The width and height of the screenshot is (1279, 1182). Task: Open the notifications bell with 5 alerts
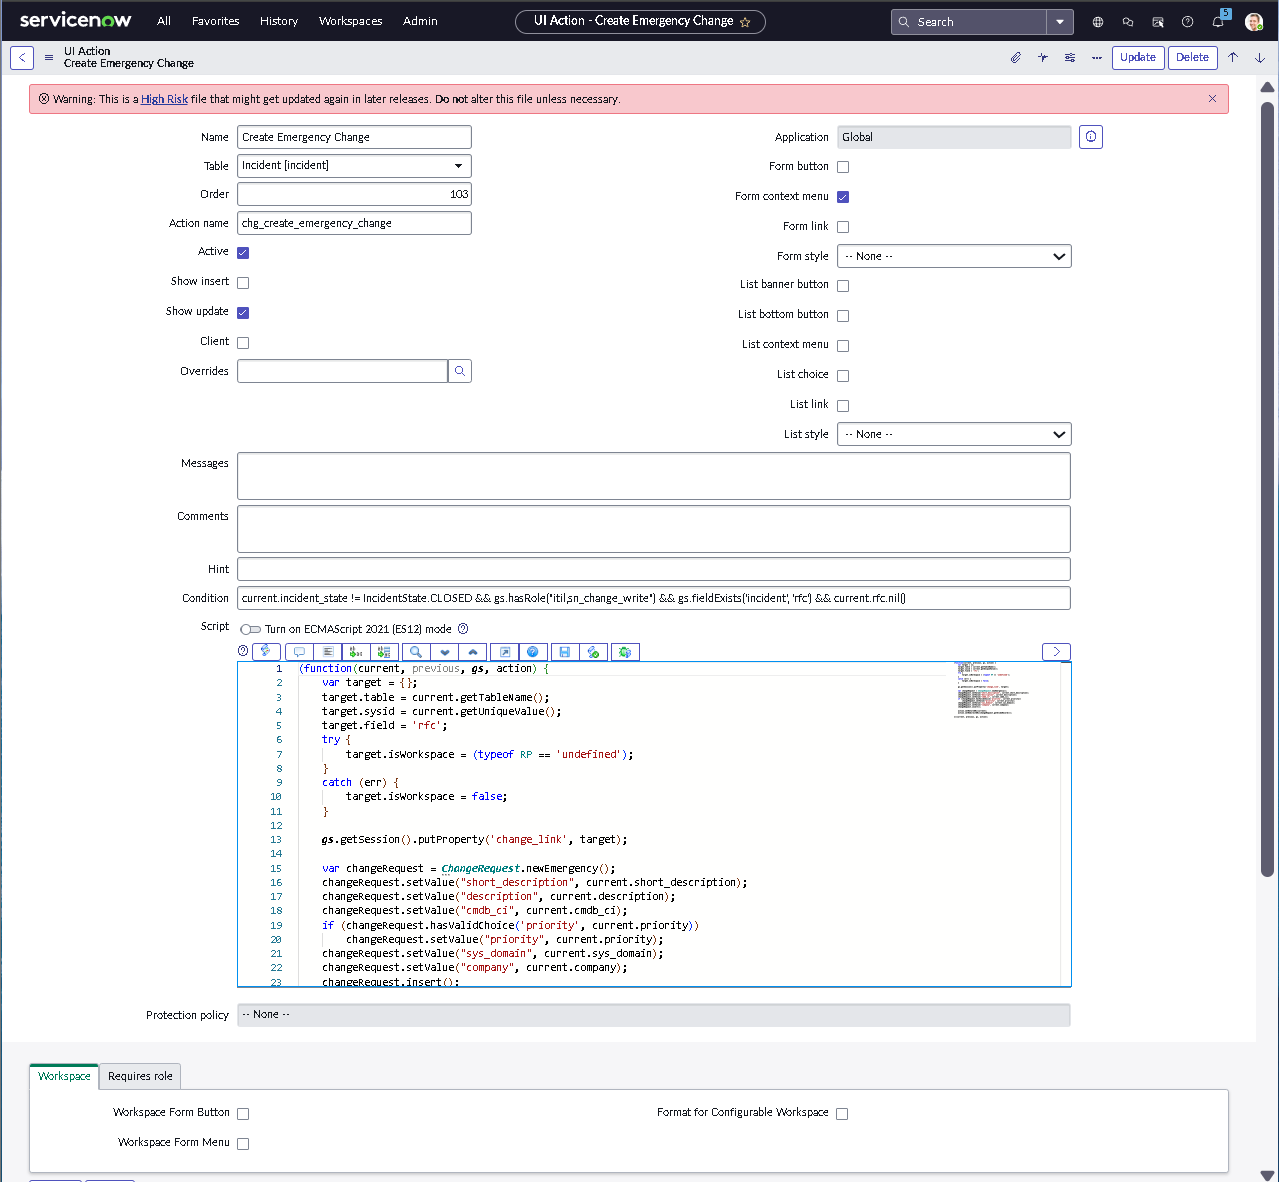click(x=1218, y=21)
